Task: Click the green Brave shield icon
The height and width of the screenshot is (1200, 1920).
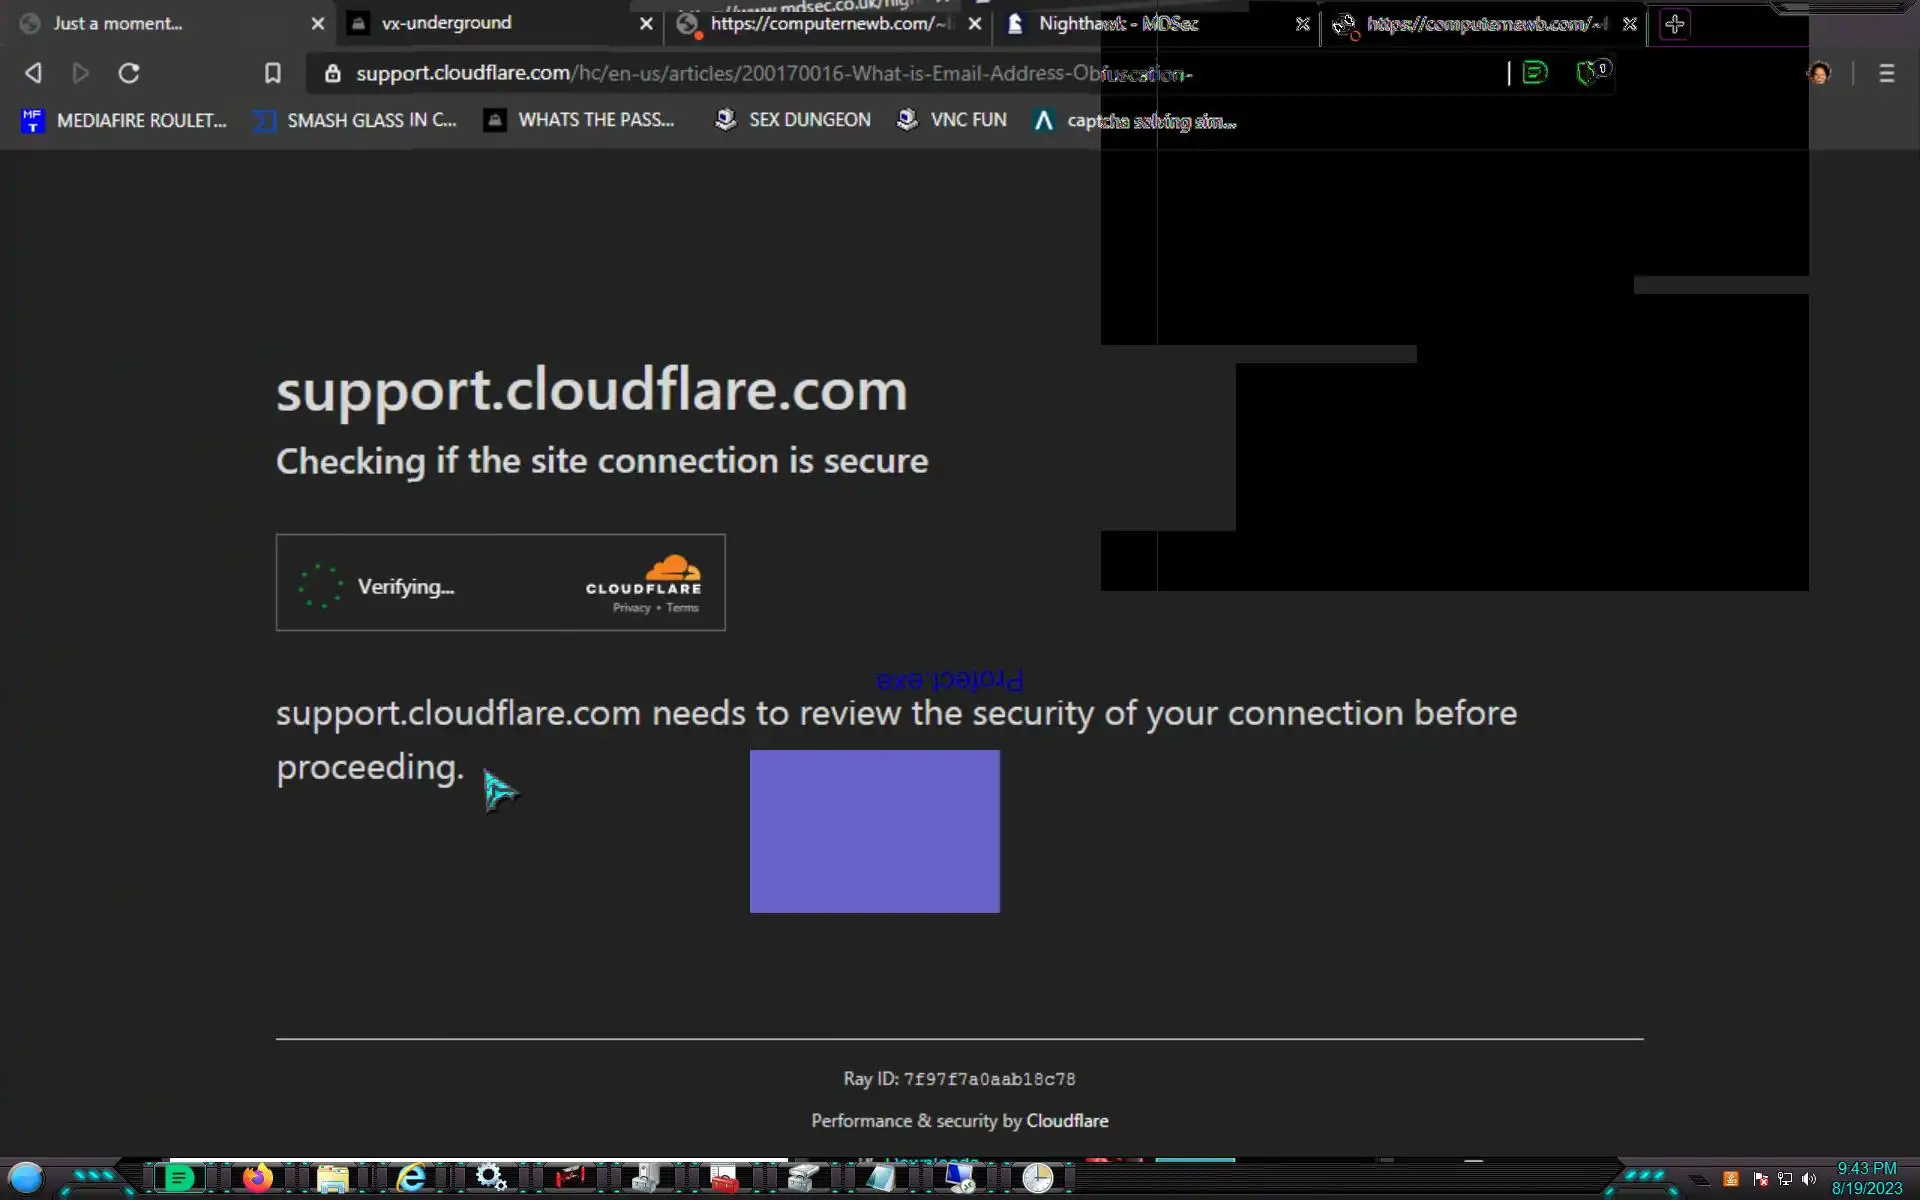Action: coord(1588,72)
